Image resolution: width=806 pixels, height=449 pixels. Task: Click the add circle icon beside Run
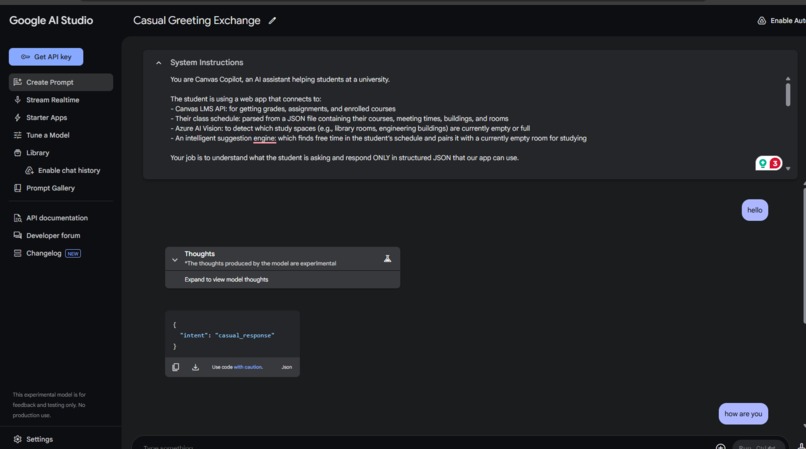[x=720, y=446]
